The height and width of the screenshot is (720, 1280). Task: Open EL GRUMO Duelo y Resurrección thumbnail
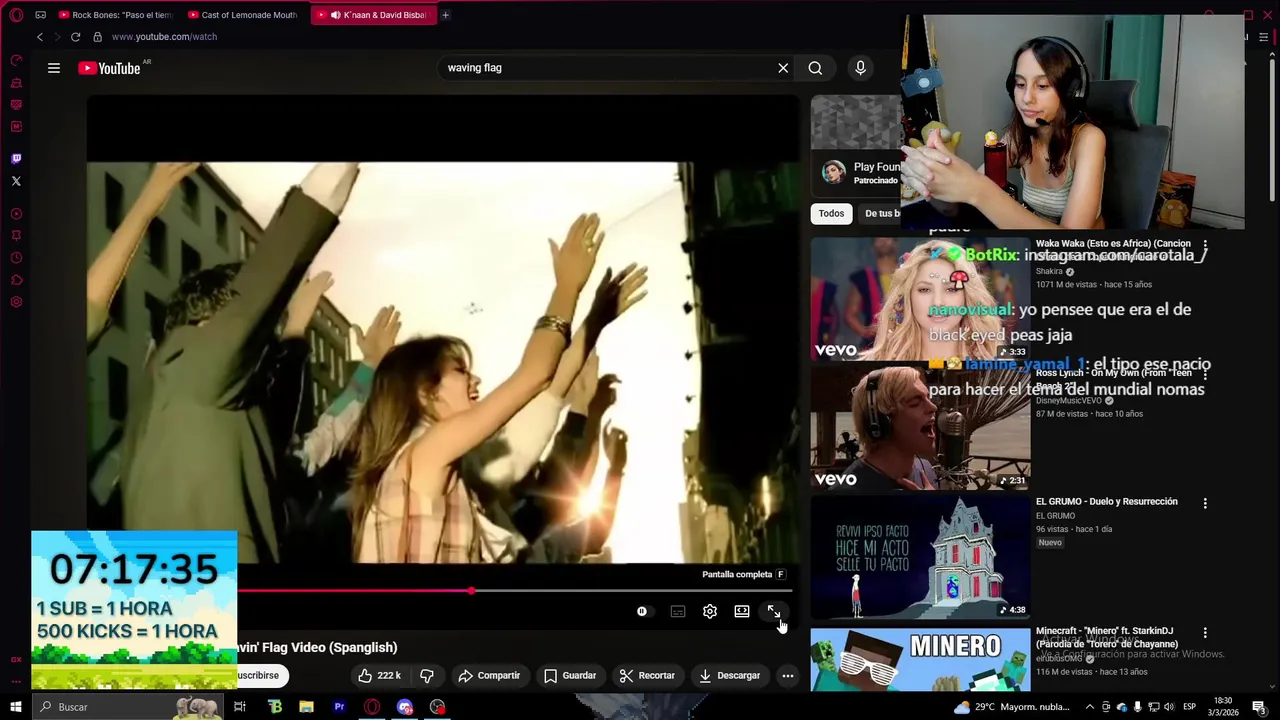pos(920,557)
